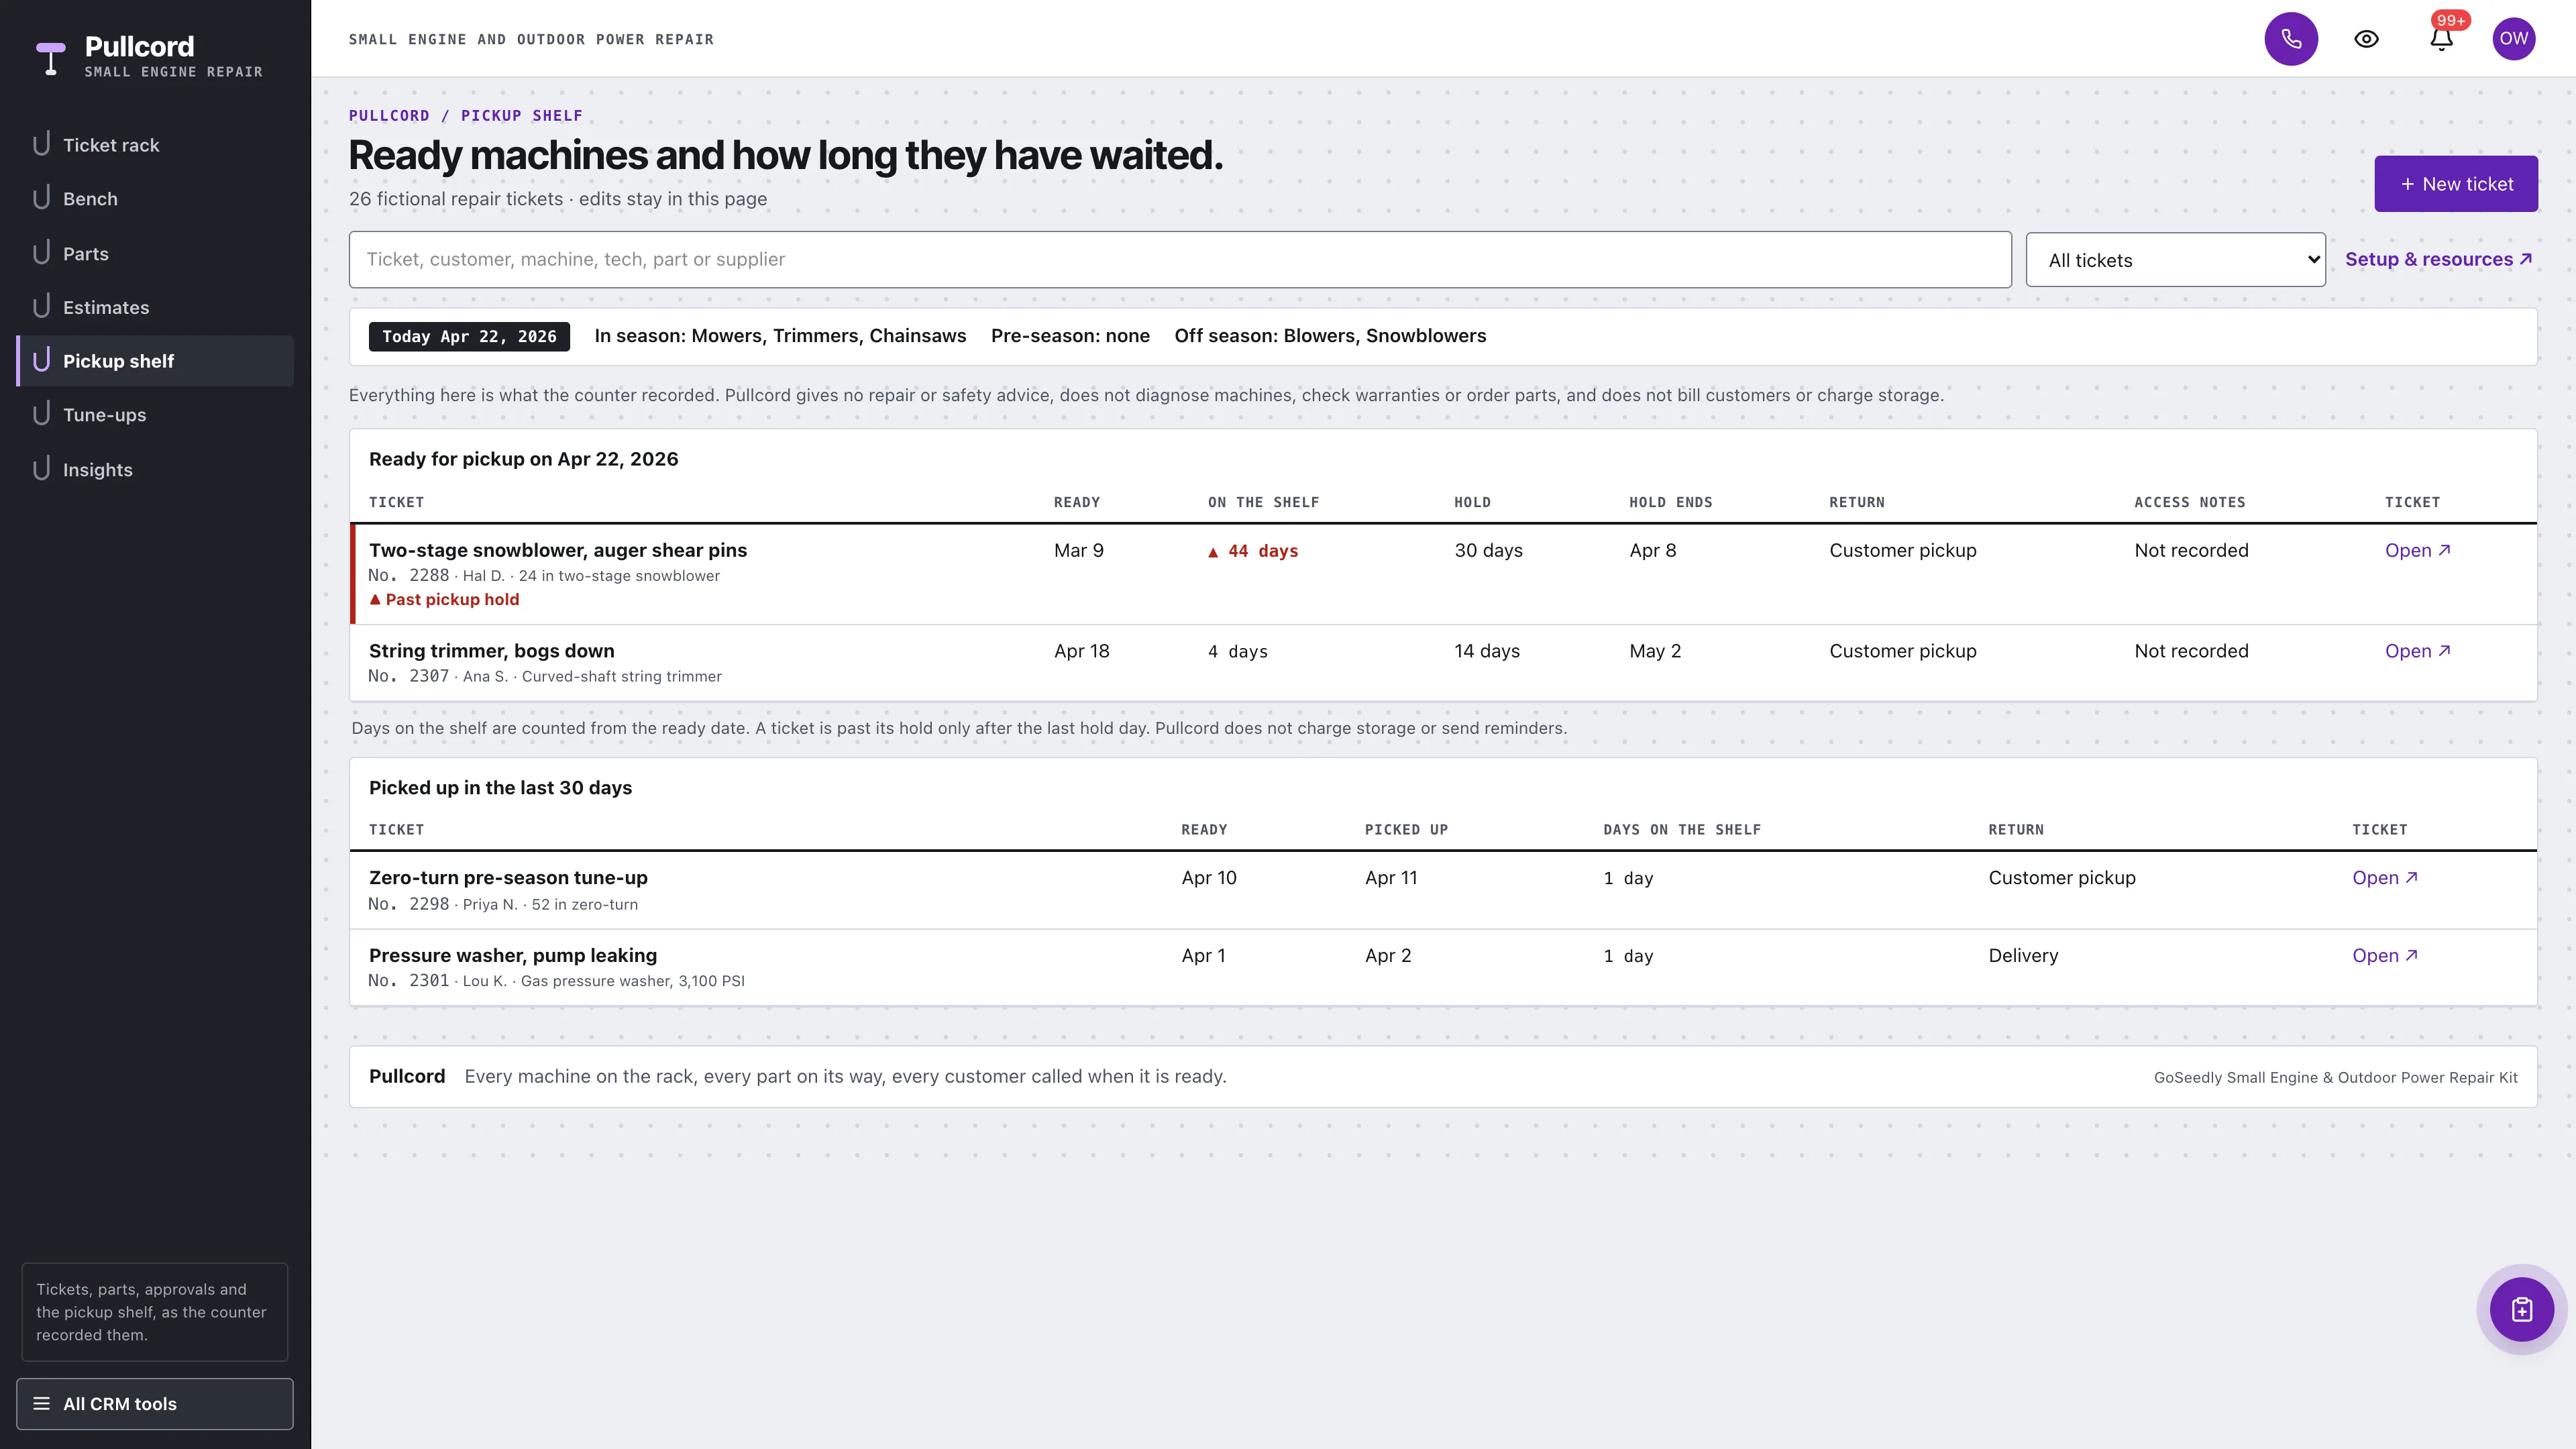2576x1449 pixels.
Task: Select the String trimmer, bogs down title
Action: click(492, 651)
